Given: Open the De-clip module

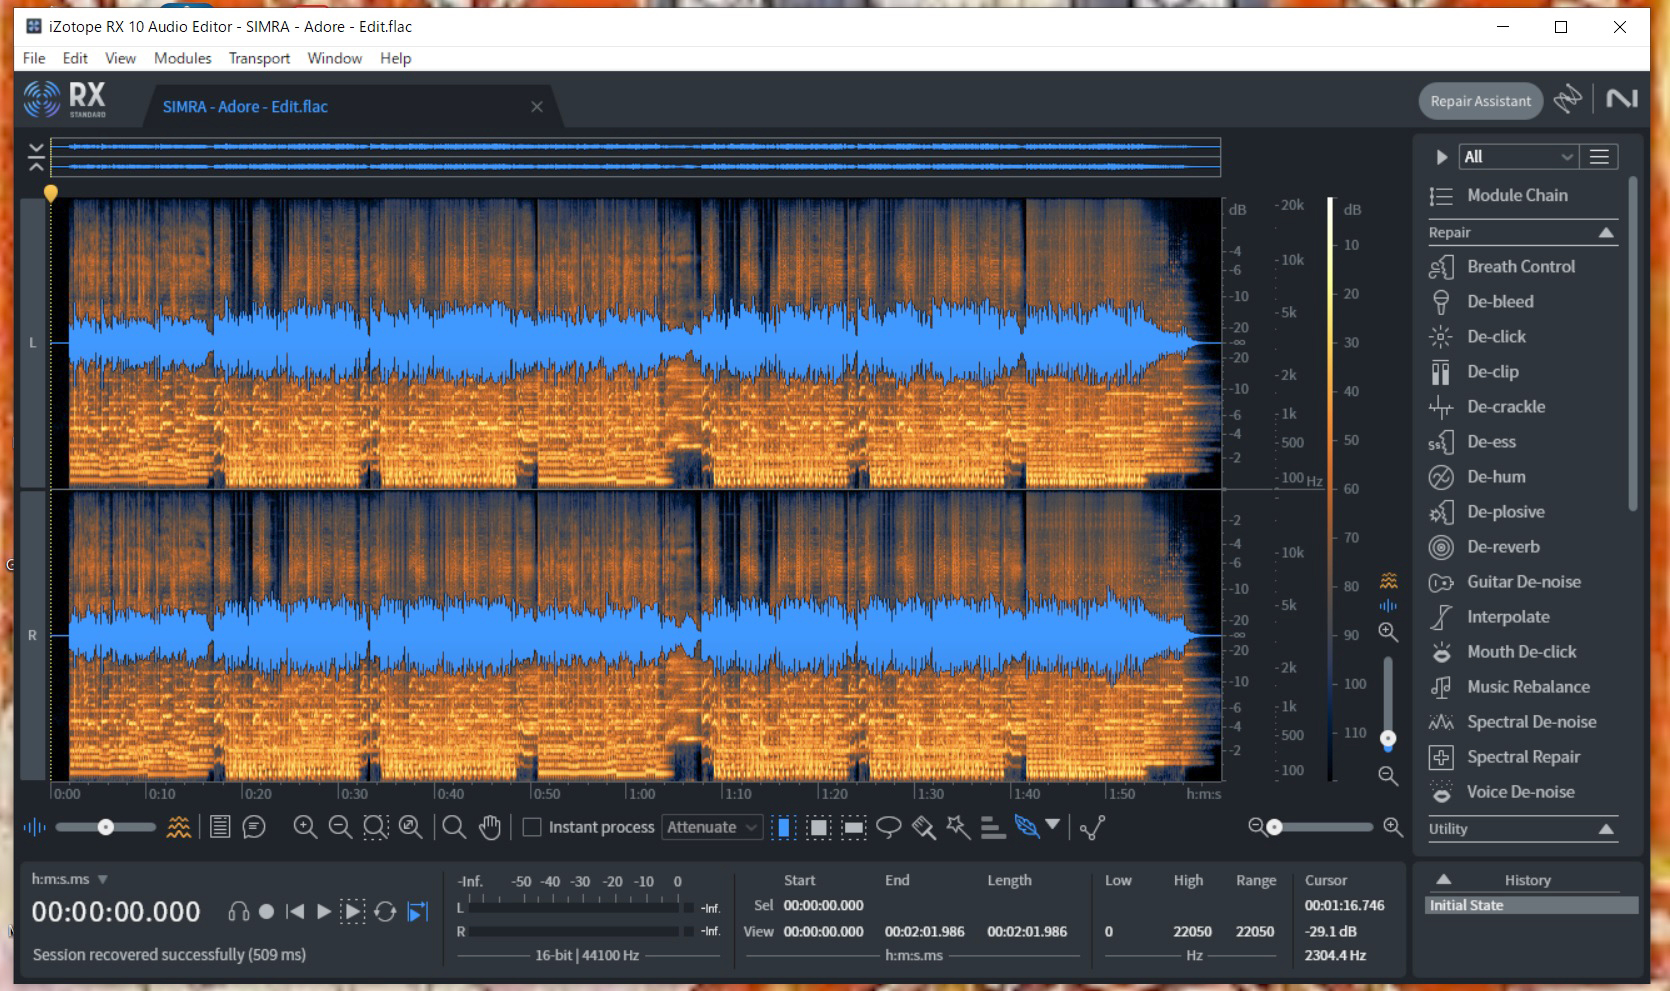Looking at the screenshot, I should click(x=1493, y=371).
